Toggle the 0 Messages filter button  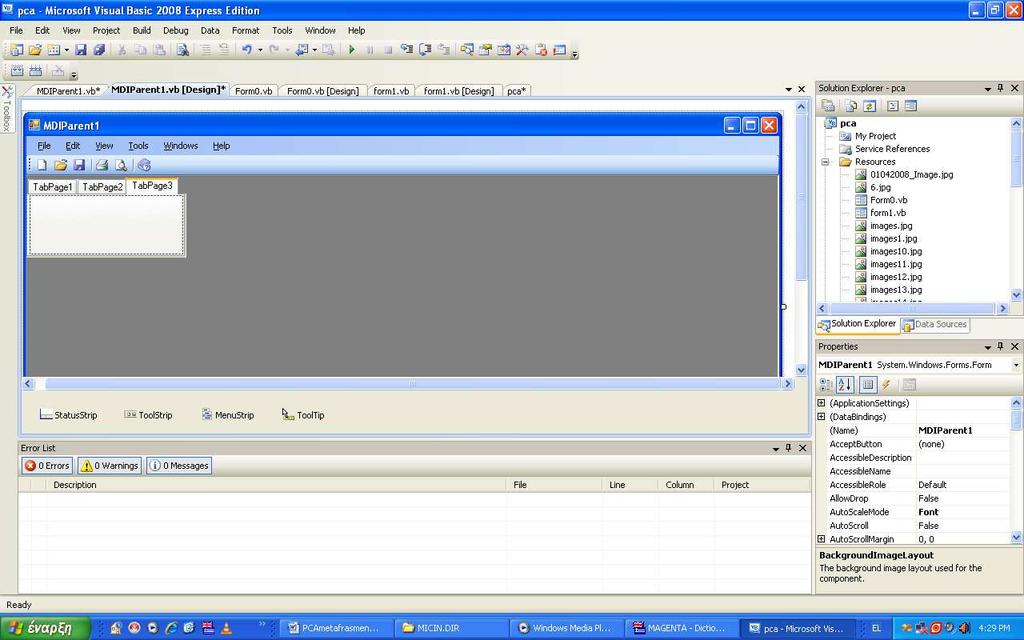click(179, 466)
